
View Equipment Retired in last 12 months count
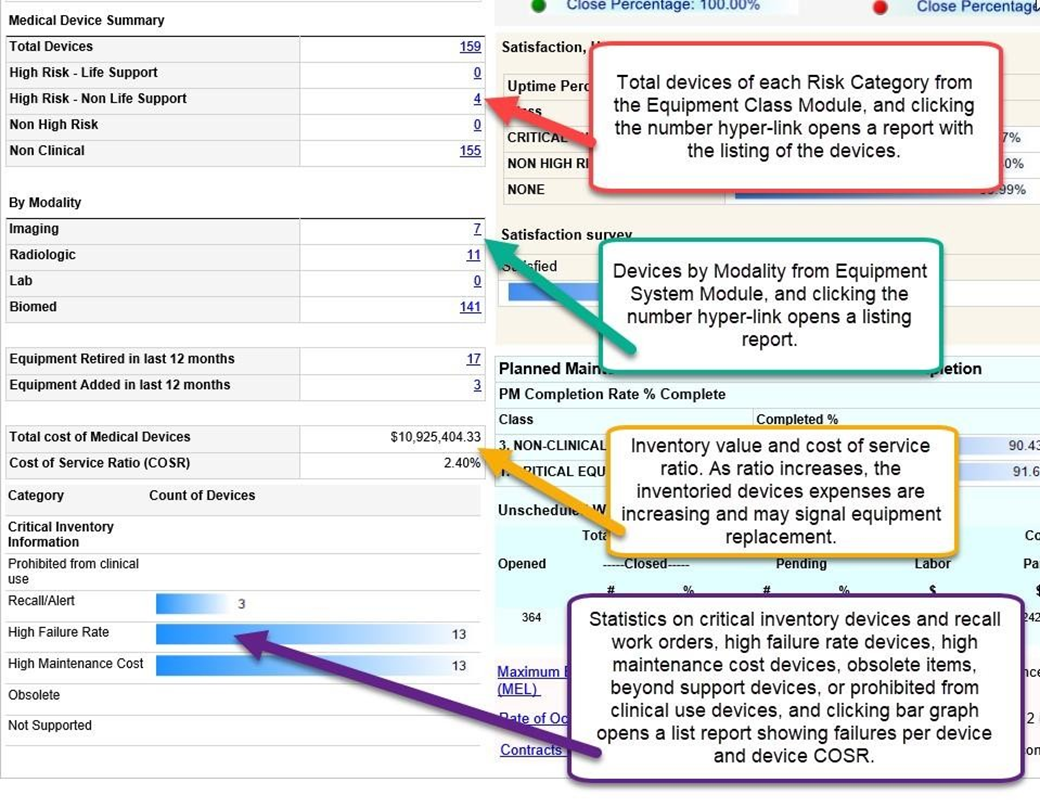[x=473, y=359]
